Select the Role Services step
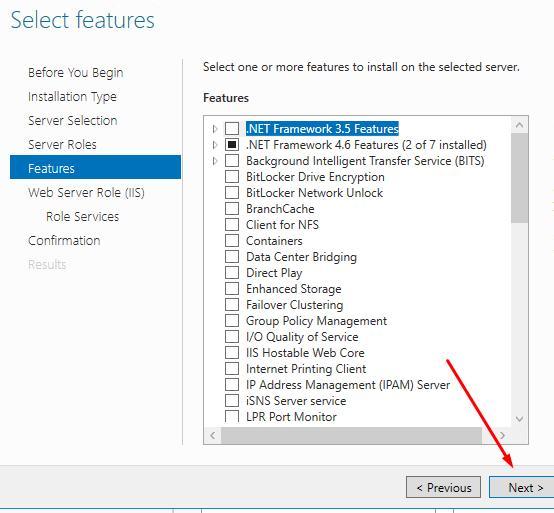The image size is (554, 513). 82,217
